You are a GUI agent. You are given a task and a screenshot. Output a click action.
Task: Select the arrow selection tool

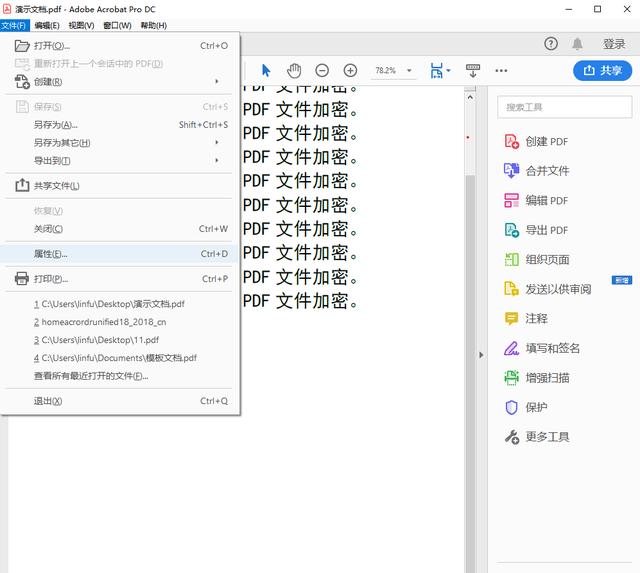coord(266,71)
